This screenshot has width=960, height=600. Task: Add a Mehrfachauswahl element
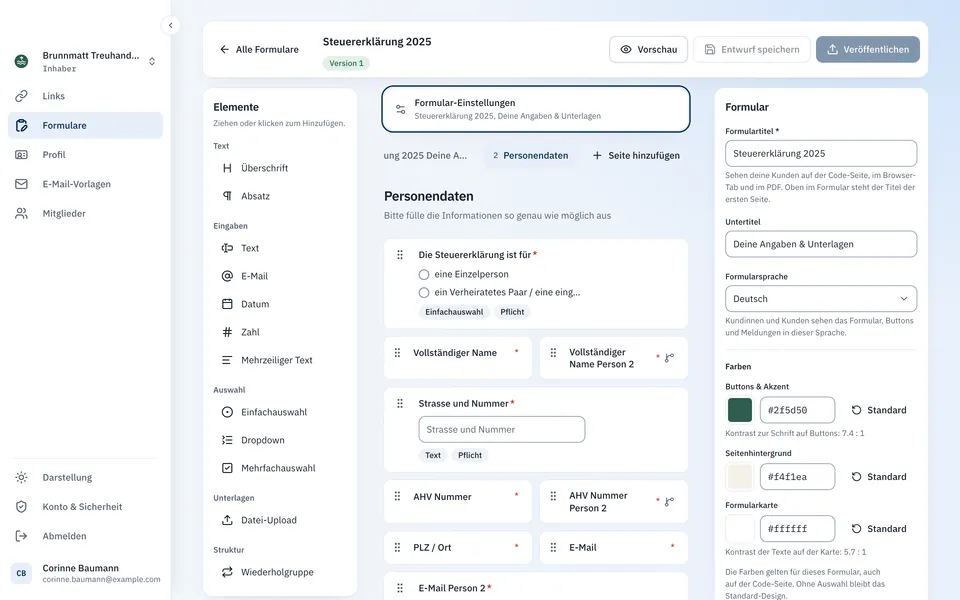280,468
